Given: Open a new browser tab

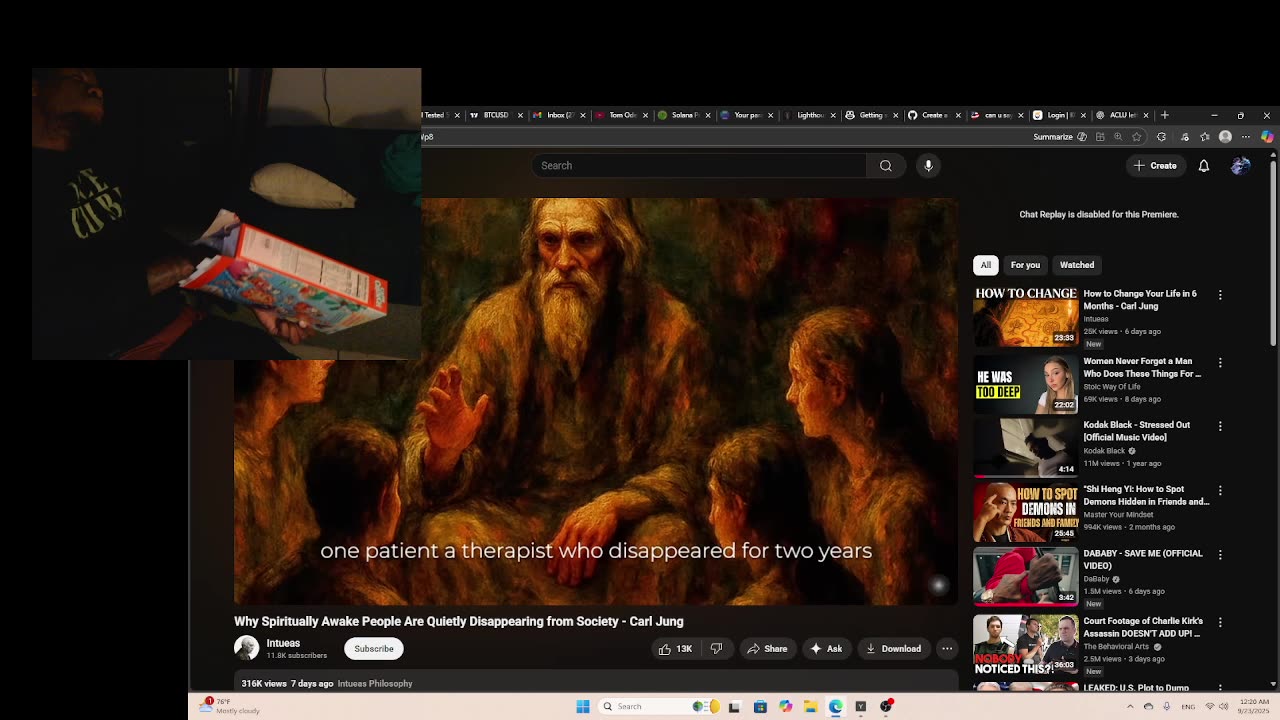Looking at the screenshot, I should (1164, 115).
